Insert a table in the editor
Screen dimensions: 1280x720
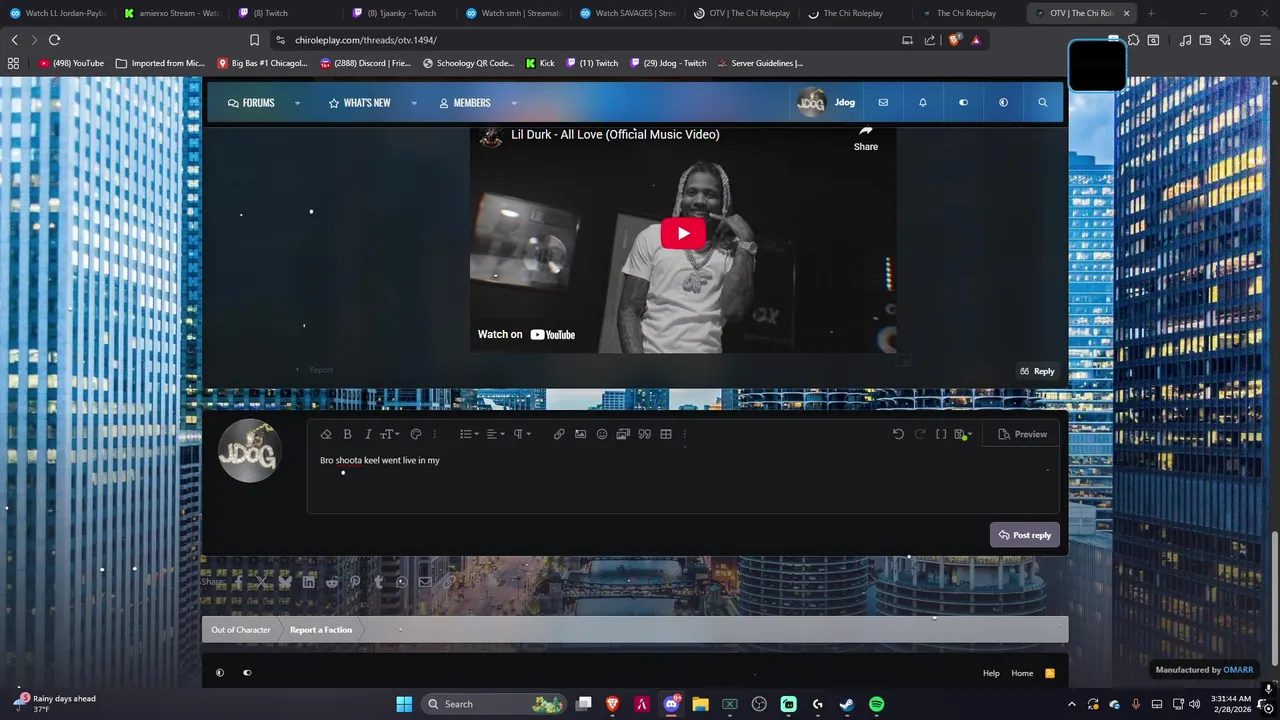click(x=666, y=434)
